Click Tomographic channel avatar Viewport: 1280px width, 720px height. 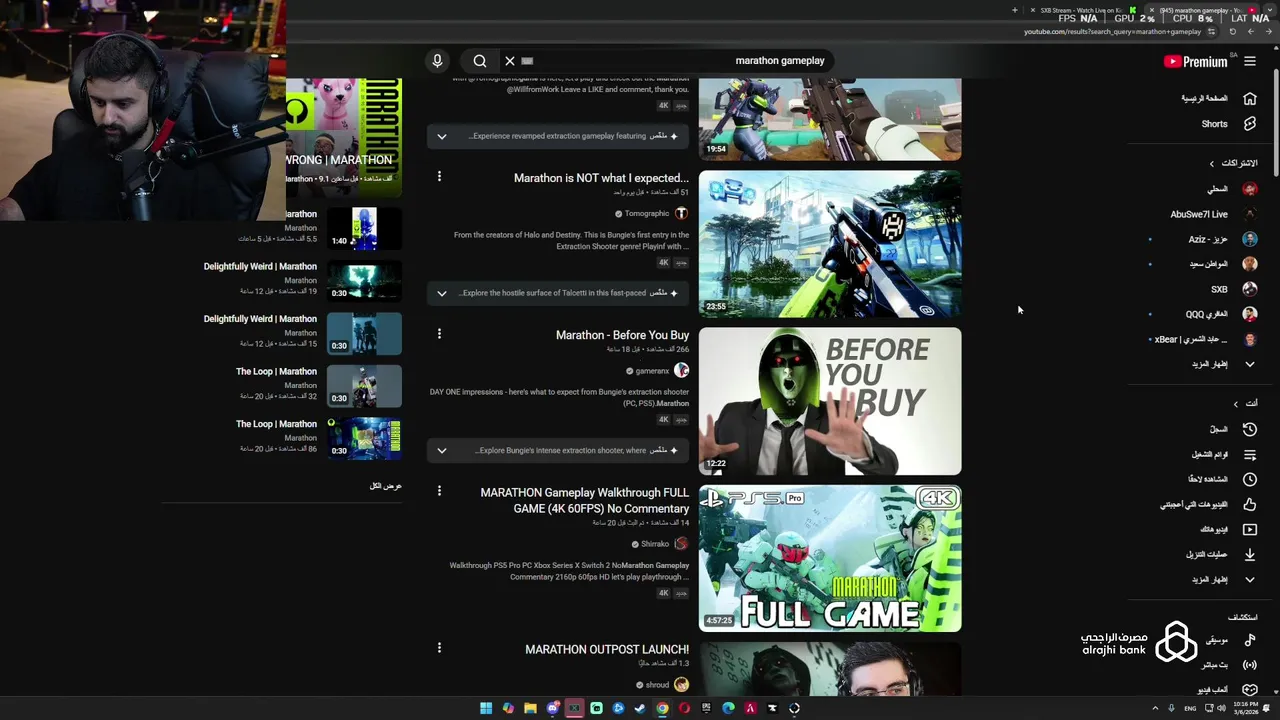pyautogui.click(x=682, y=213)
